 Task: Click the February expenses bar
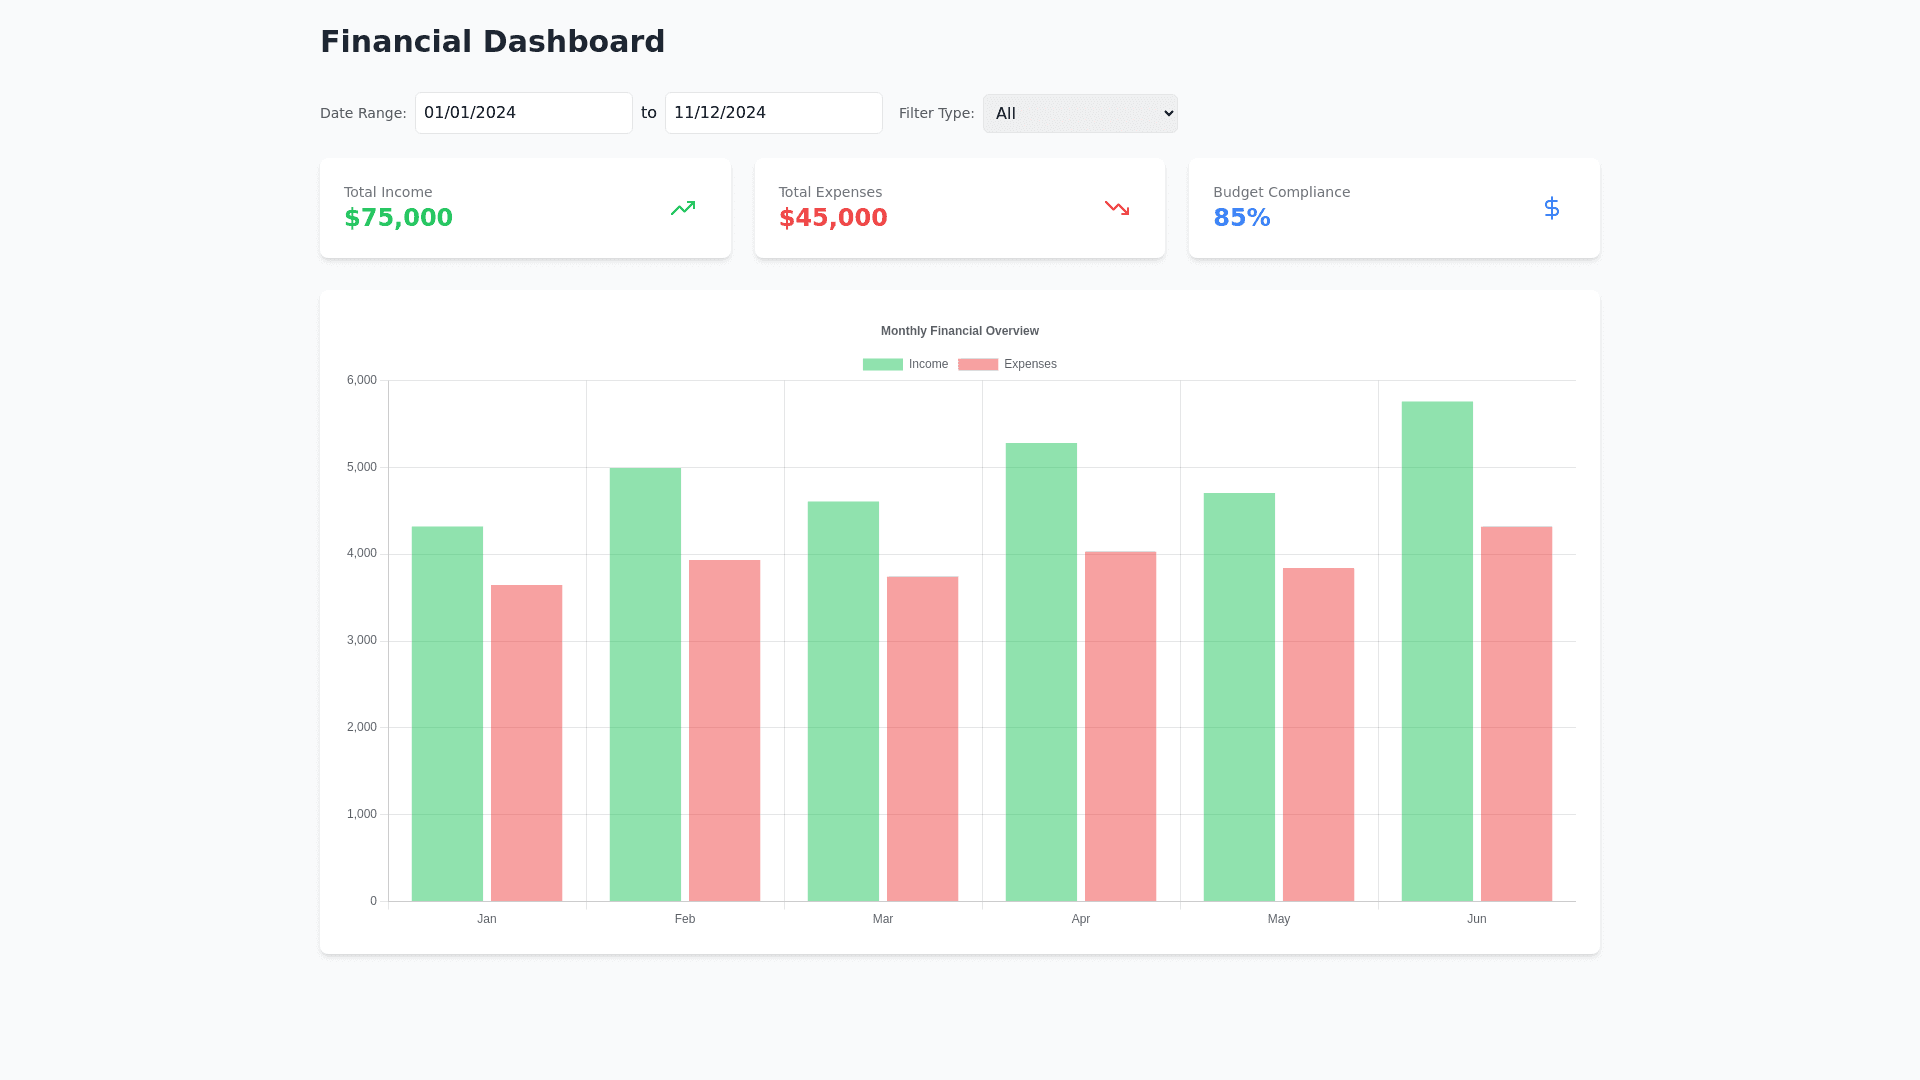tap(724, 730)
